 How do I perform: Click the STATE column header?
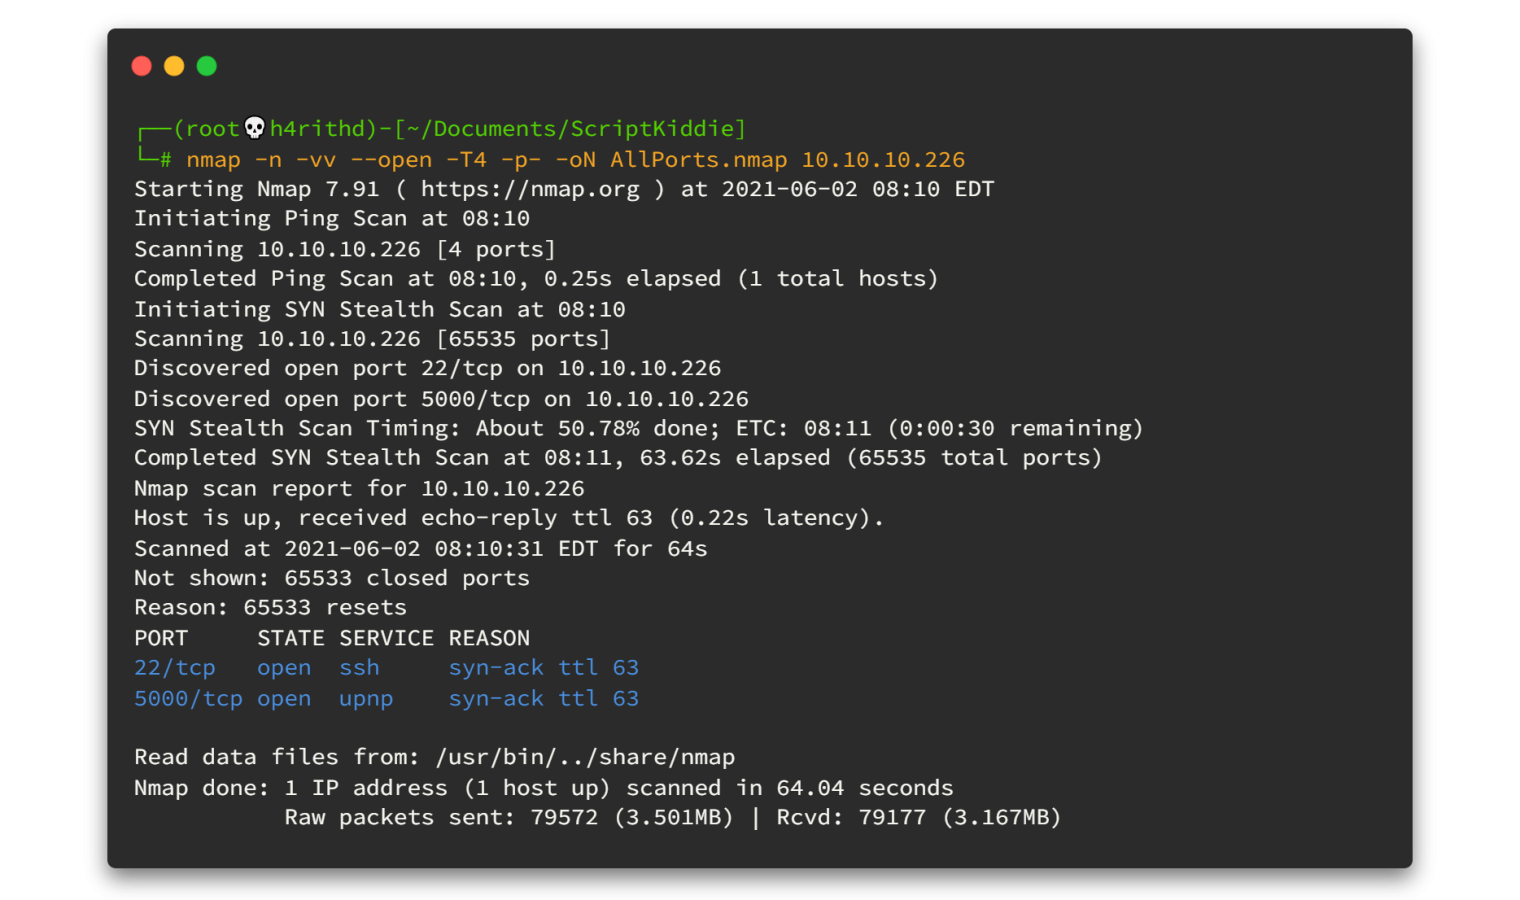[x=291, y=638]
